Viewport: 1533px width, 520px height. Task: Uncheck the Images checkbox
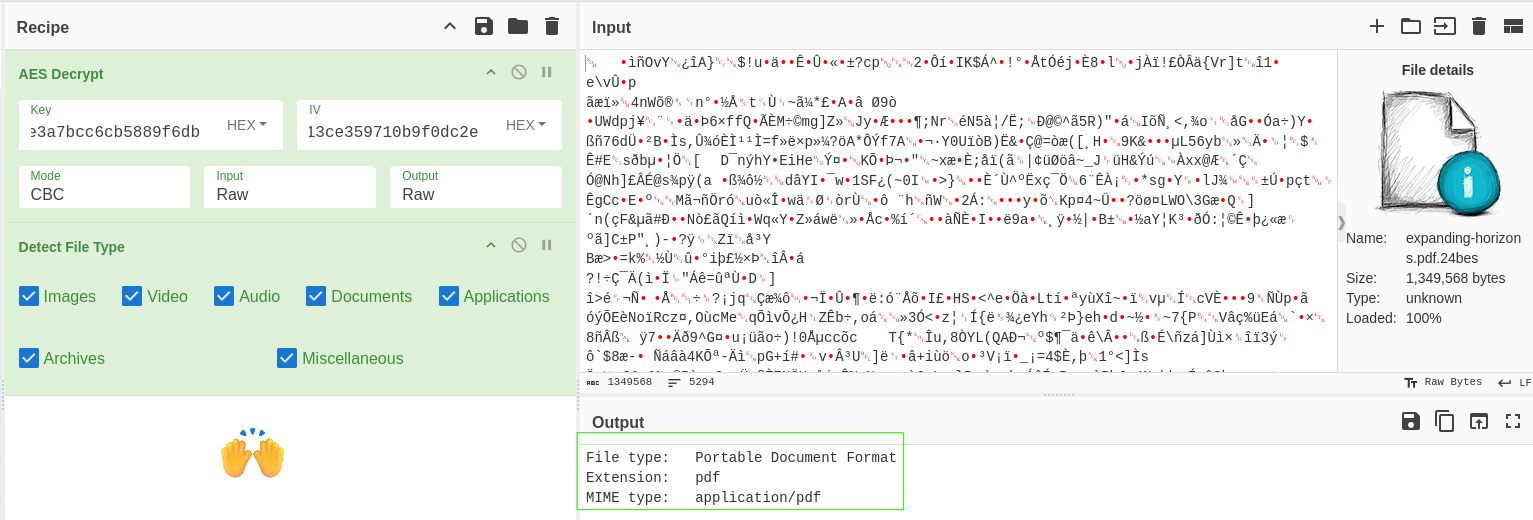pyautogui.click(x=29, y=296)
